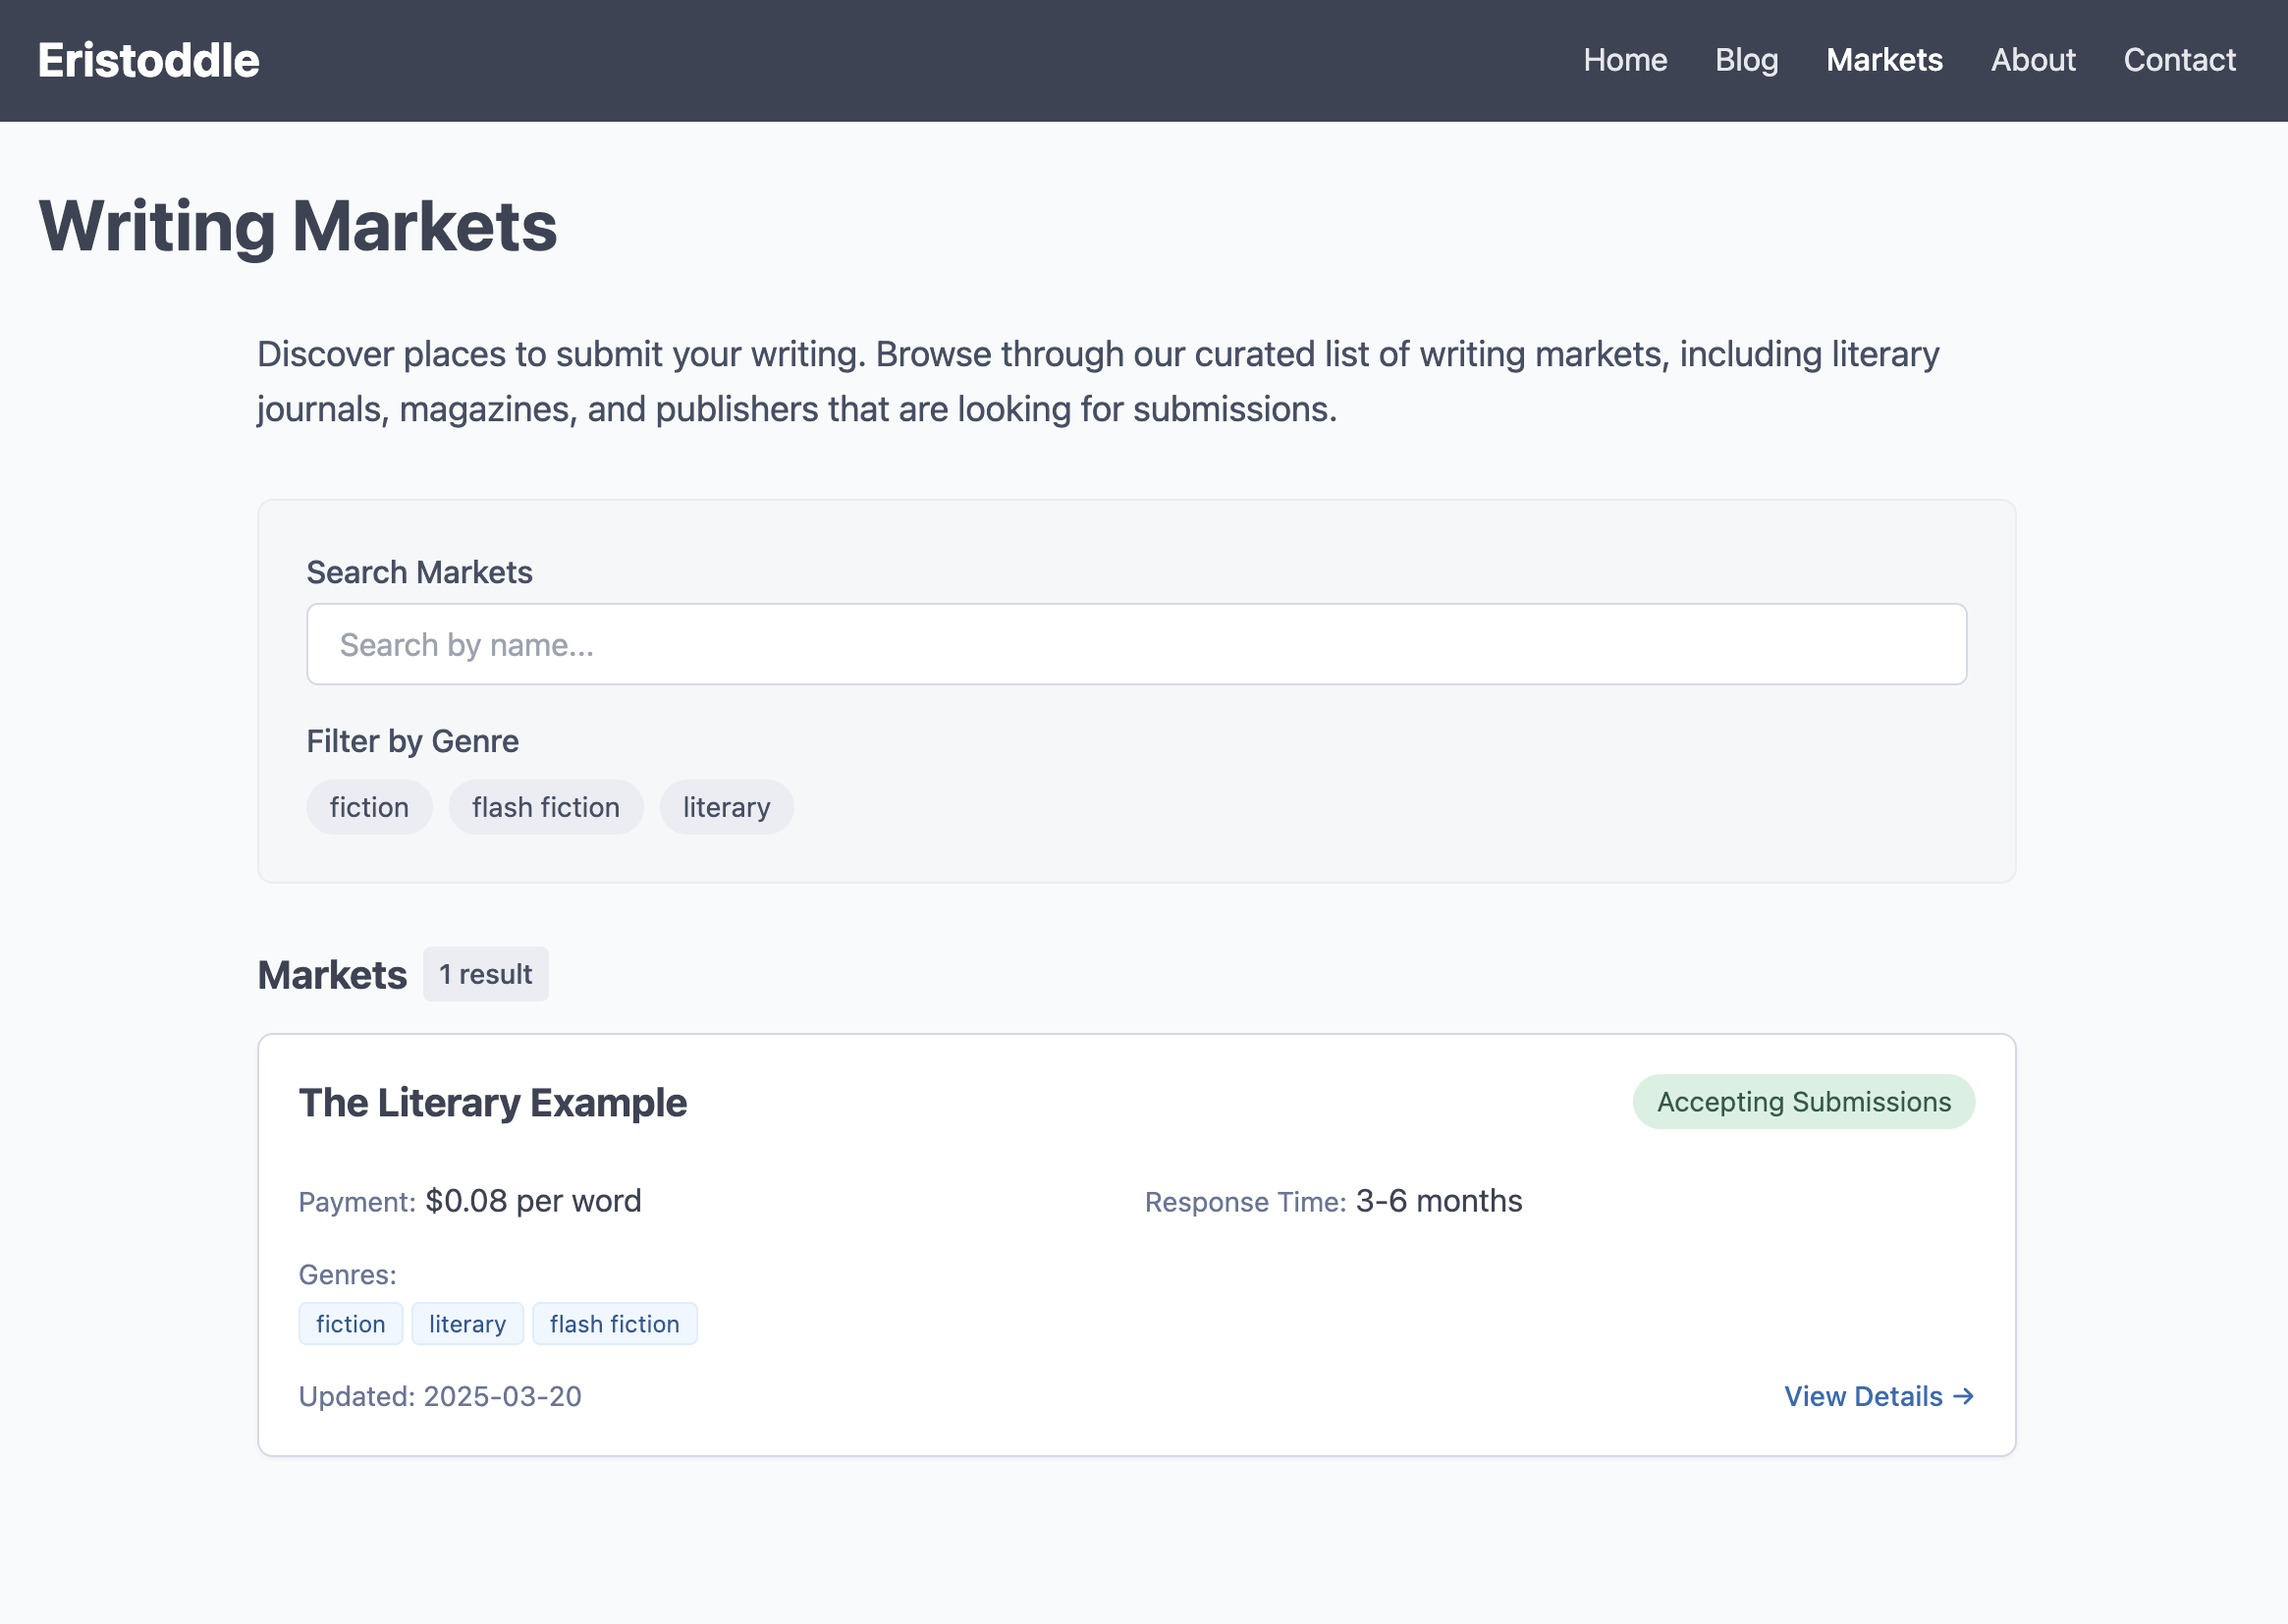Focus the Search by name field
2288x1624 pixels.
1136,644
